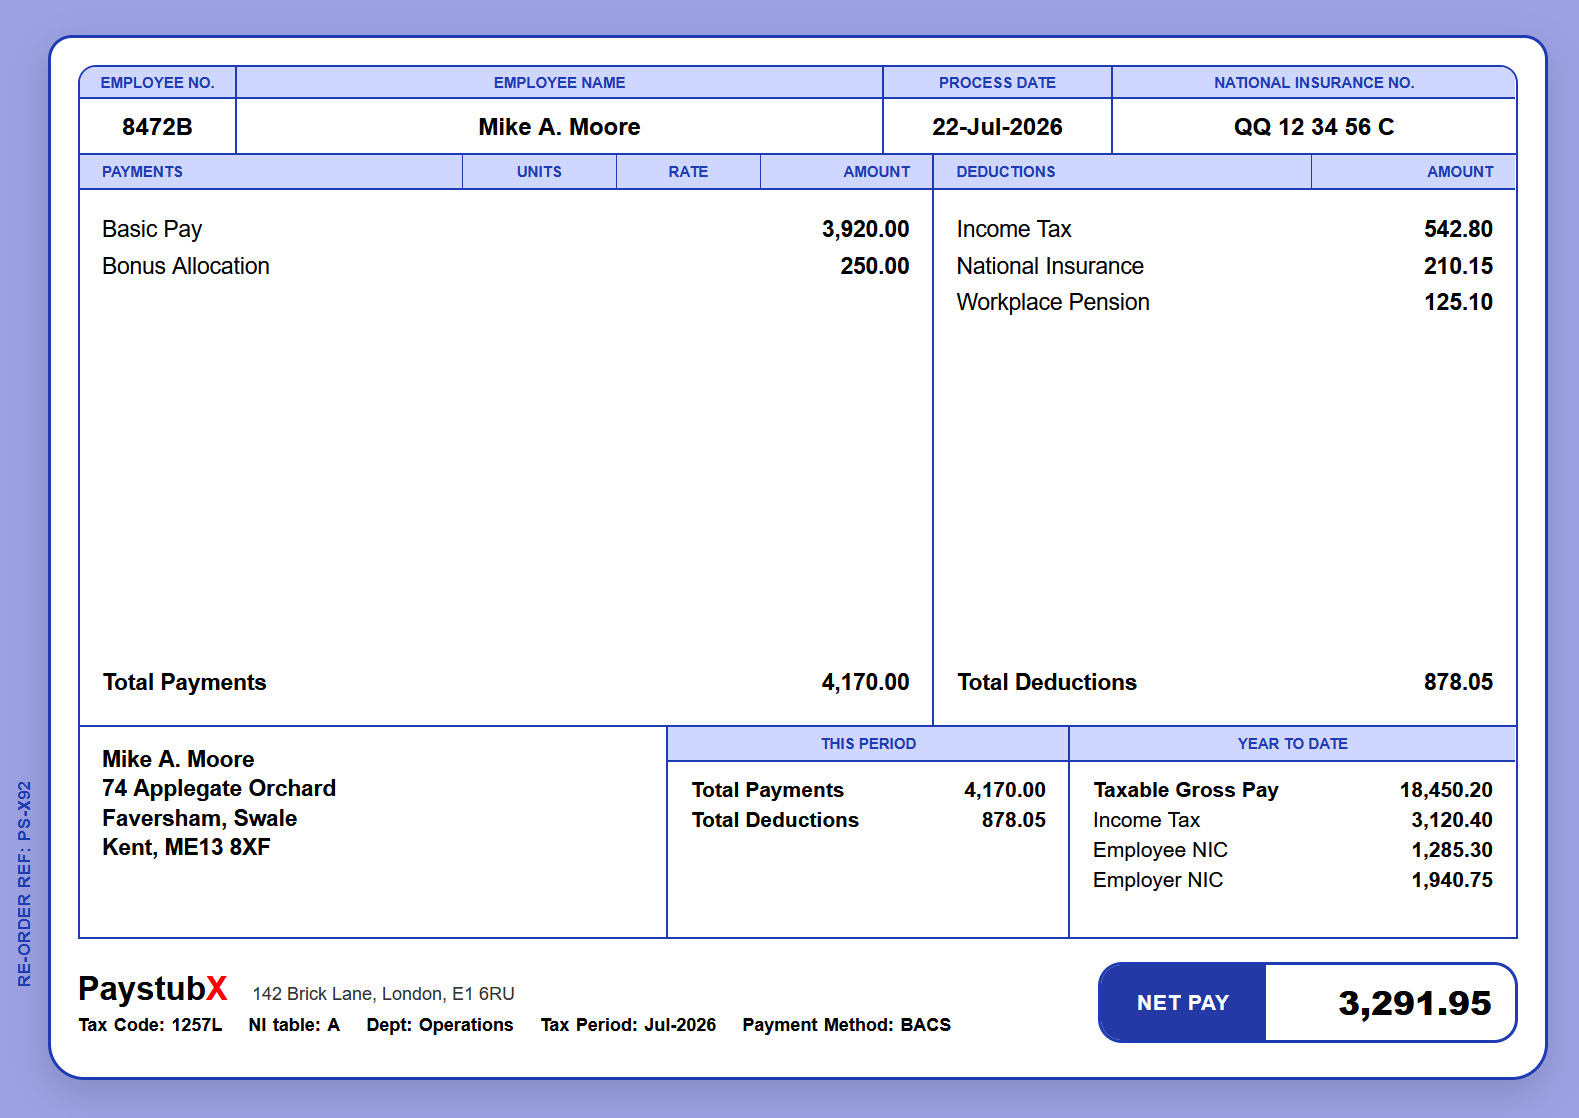Click the YEAR TO DATE header
Screen dimensions: 1579x1118
point(1293,744)
